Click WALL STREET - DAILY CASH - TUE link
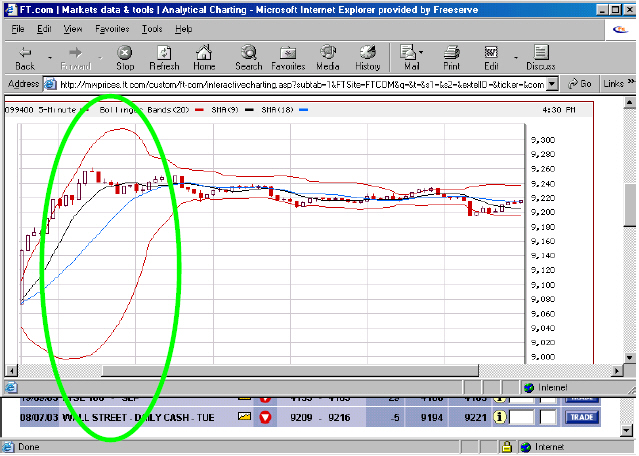639x456 pixels. pyautogui.click(x=138, y=418)
